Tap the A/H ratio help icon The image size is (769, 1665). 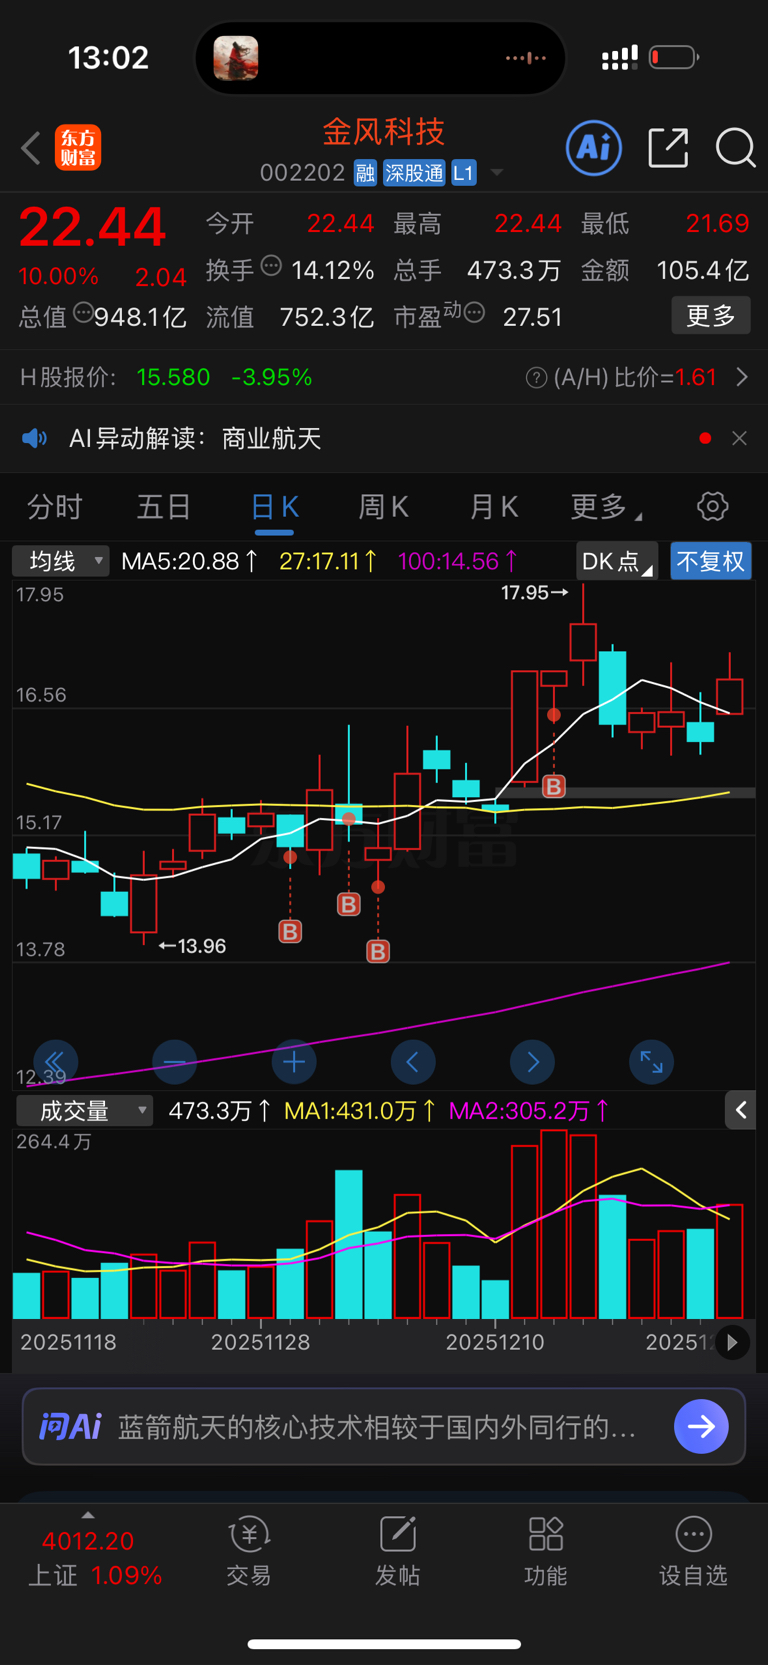point(536,378)
